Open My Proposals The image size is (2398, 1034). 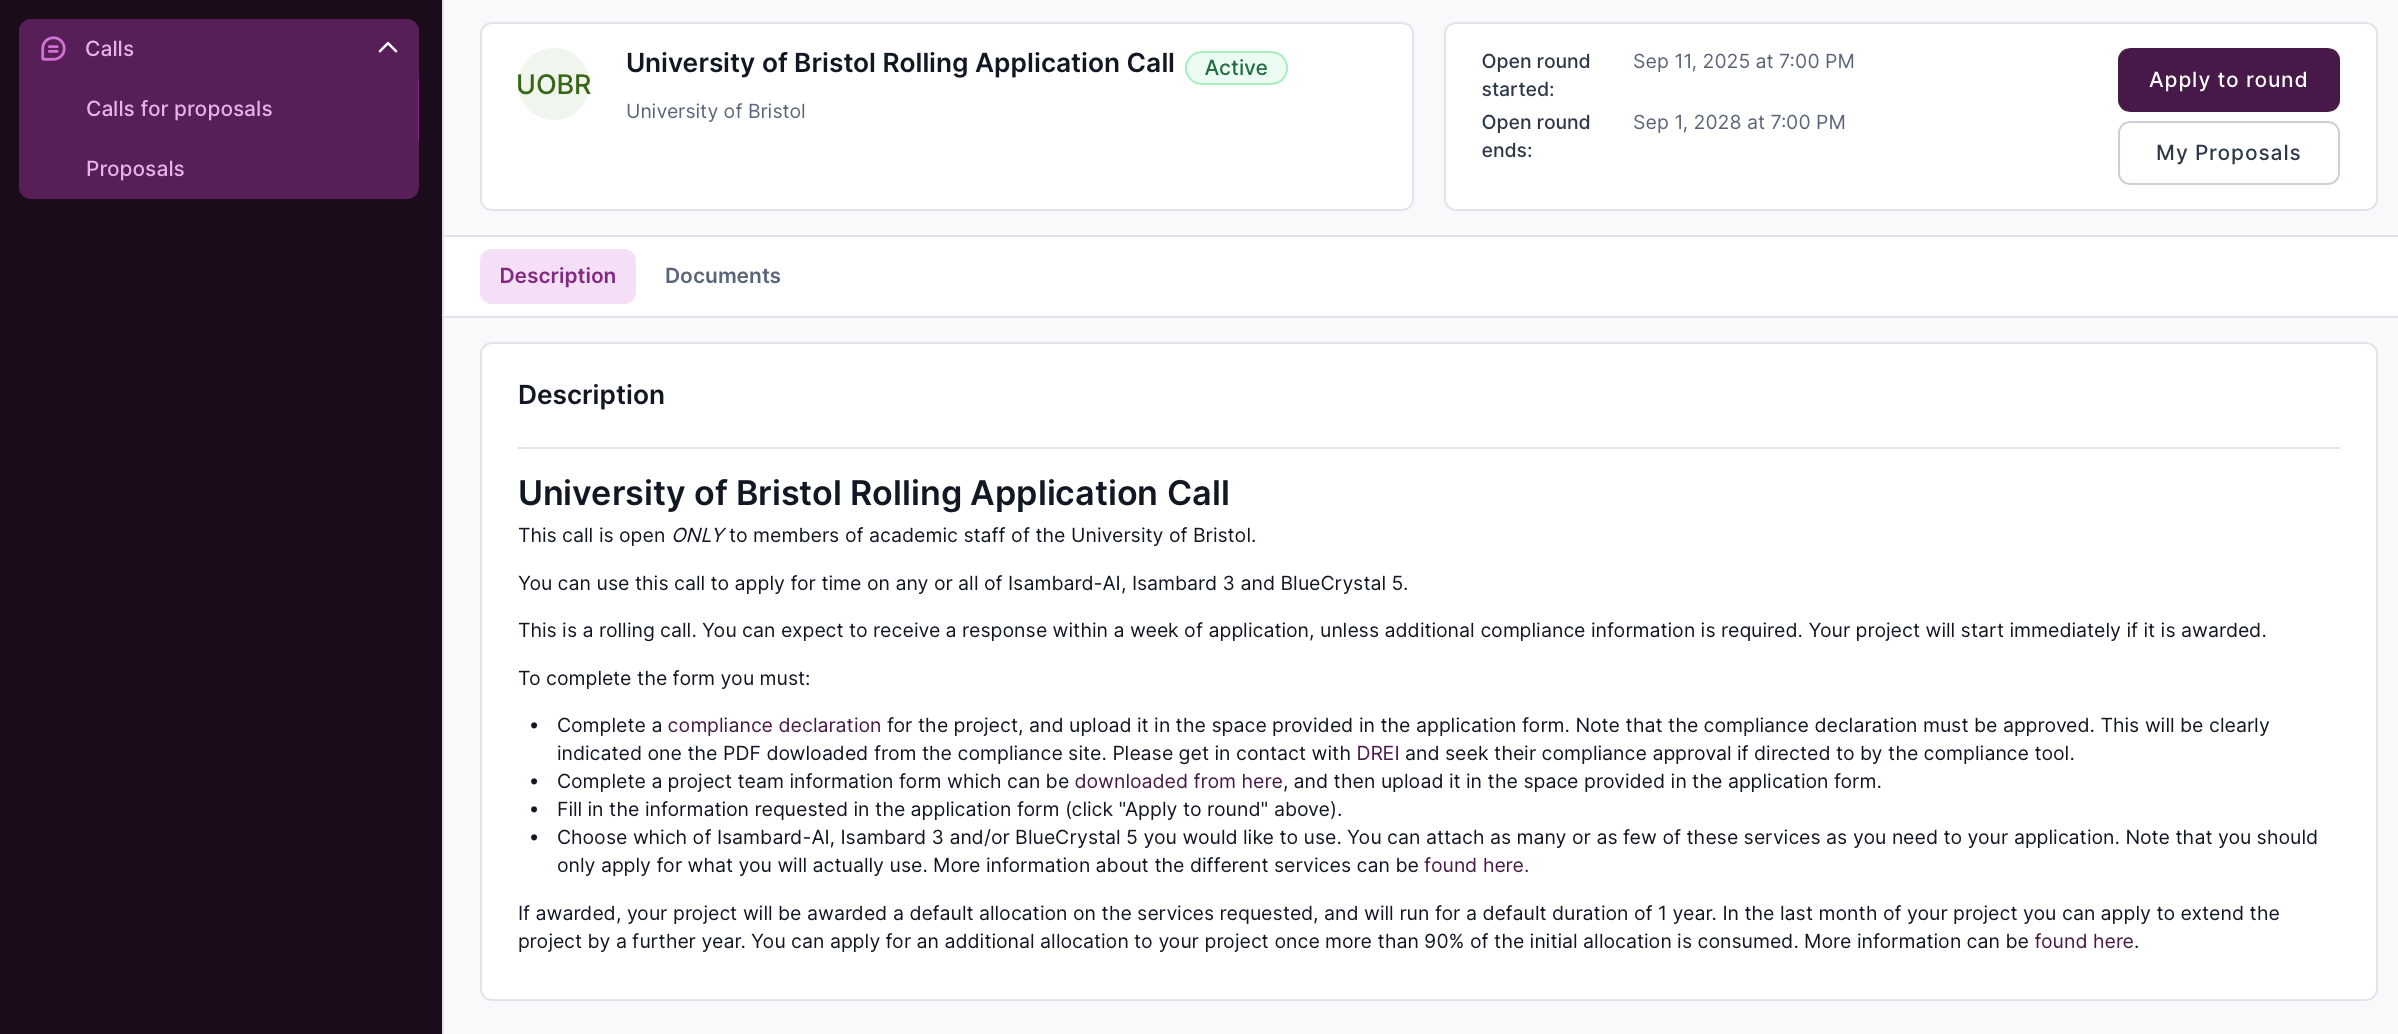tap(2228, 152)
